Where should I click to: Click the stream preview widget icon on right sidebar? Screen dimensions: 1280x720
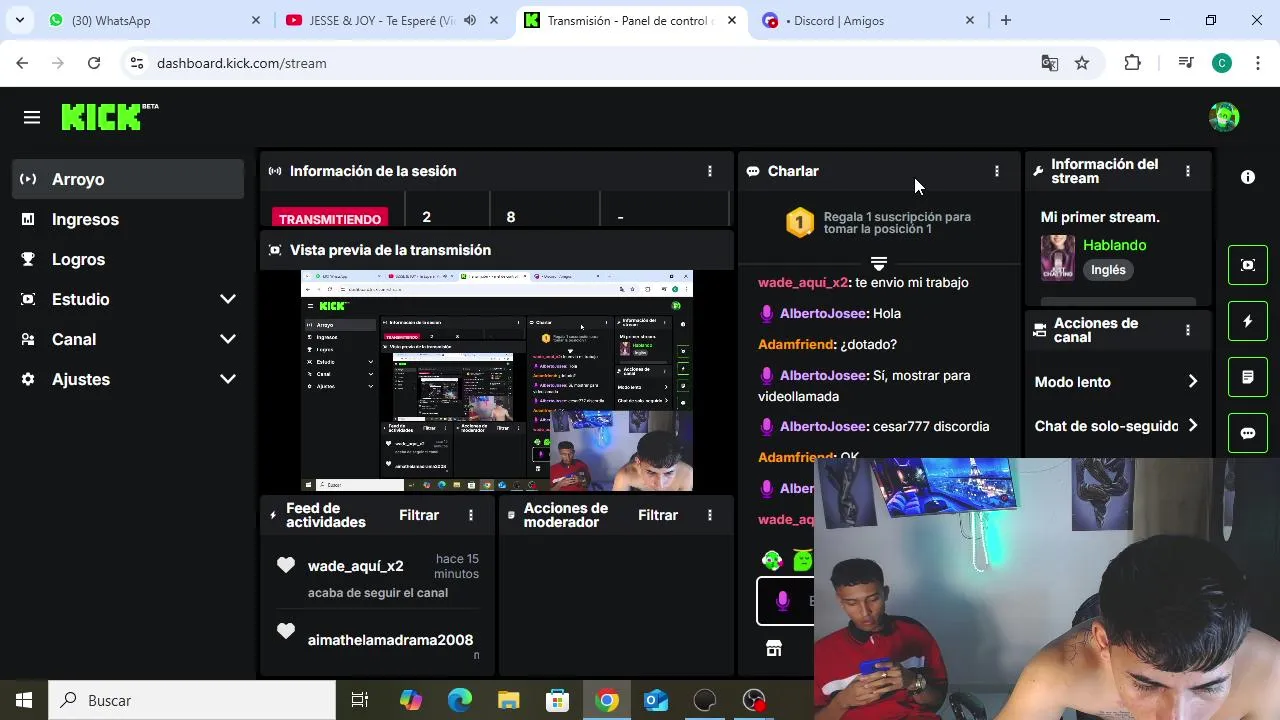click(1248, 265)
